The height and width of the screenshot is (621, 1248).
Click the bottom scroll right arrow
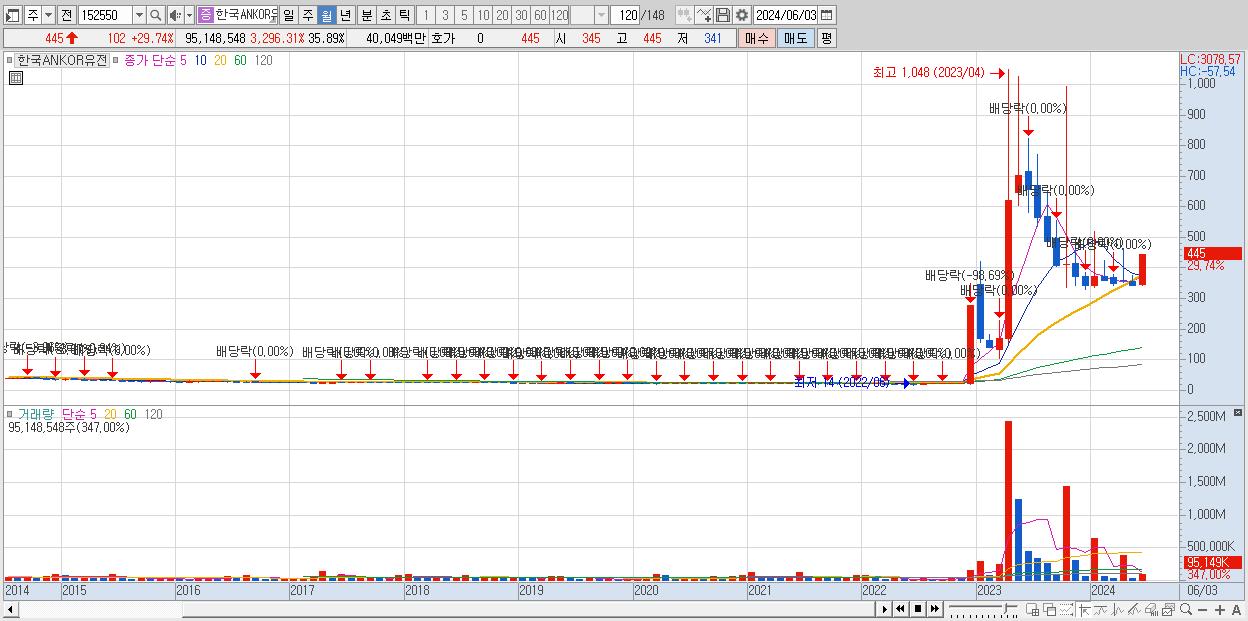tap(885, 609)
